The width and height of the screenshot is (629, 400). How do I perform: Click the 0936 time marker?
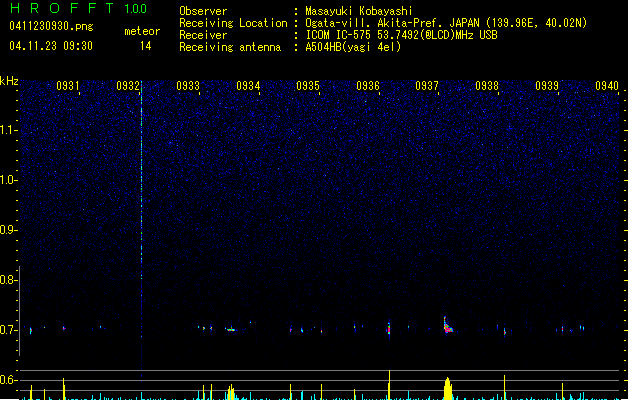(368, 86)
